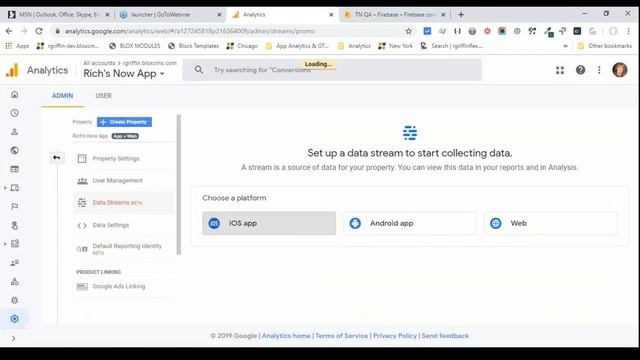640x360 pixels.
Task: Switch to the ADMIN tab
Action: click(x=62, y=96)
